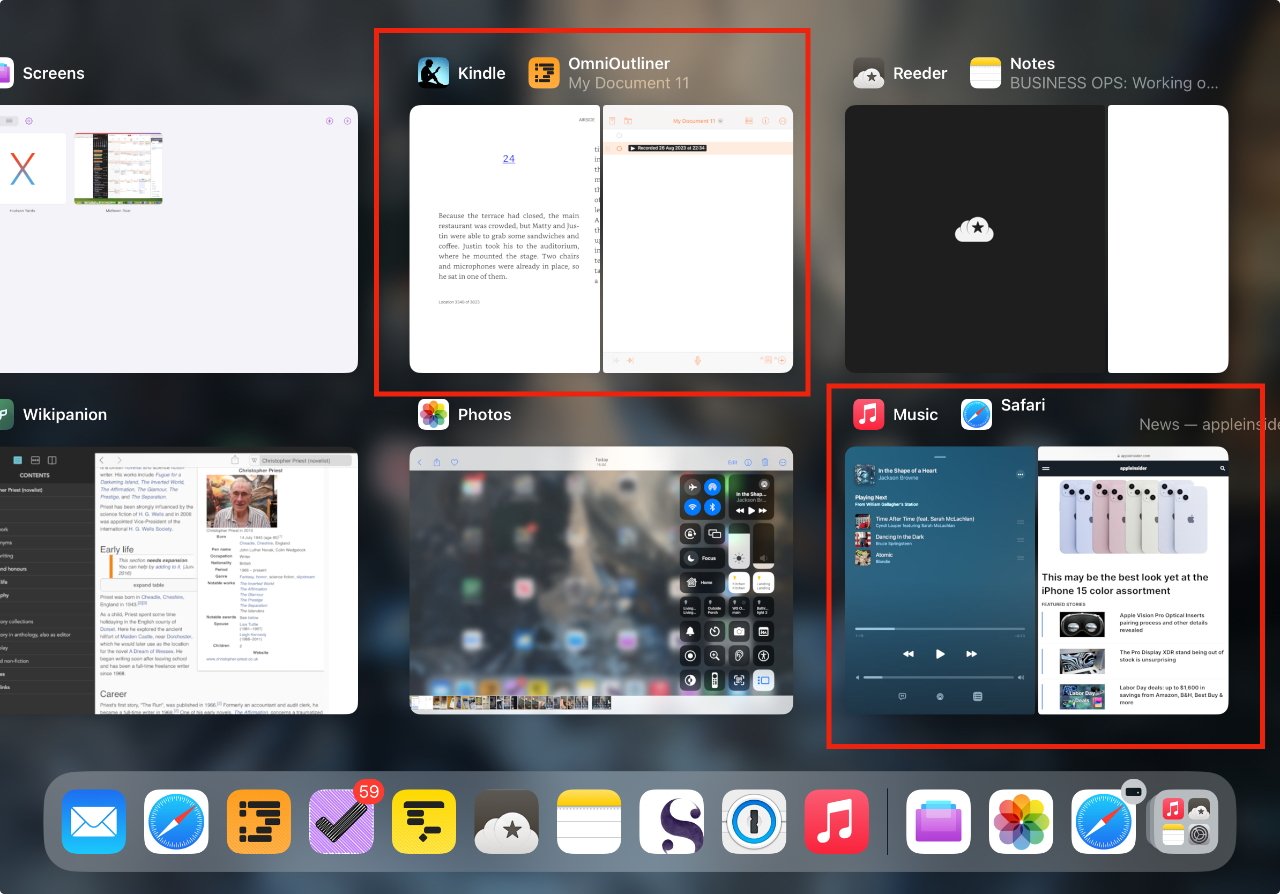Toggle Wi-Fi in Control Center
Viewport: 1280px width, 894px height.
[x=691, y=506]
